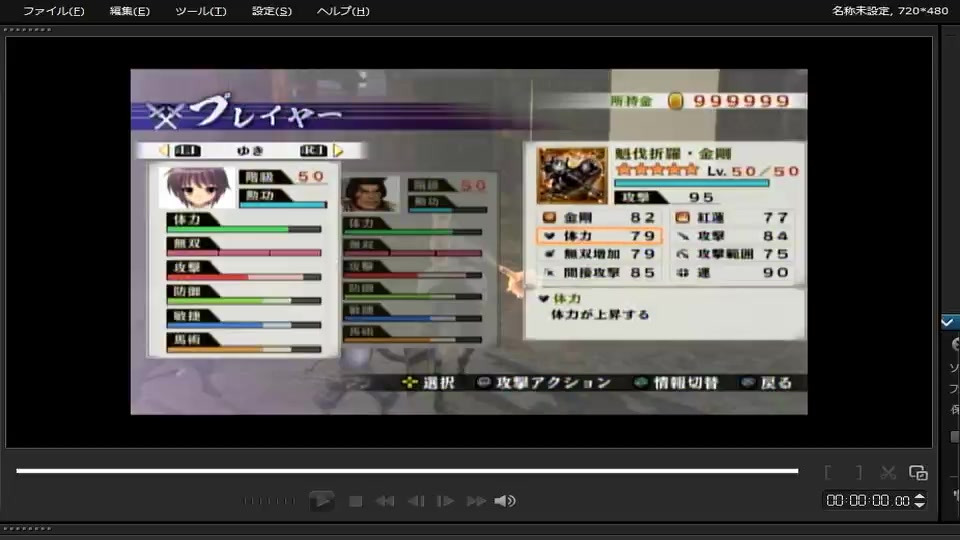Click the scissors cut clip icon
960x540 pixels.
888,473
